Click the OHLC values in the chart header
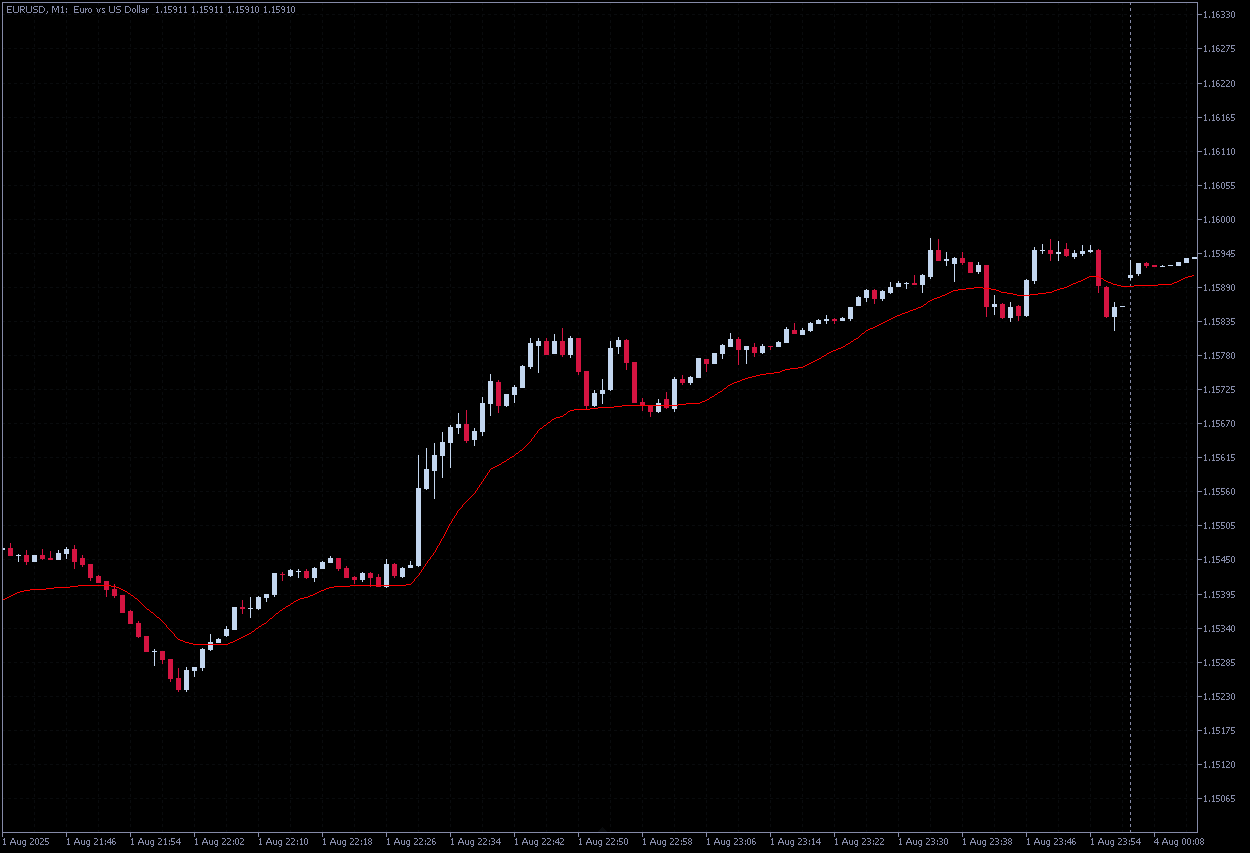 tap(225, 9)
